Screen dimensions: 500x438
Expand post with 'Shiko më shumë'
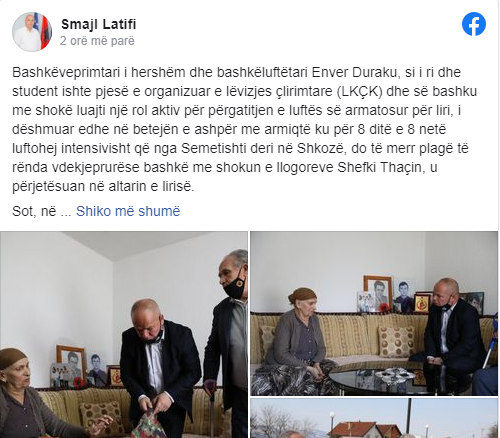(128, 211)
